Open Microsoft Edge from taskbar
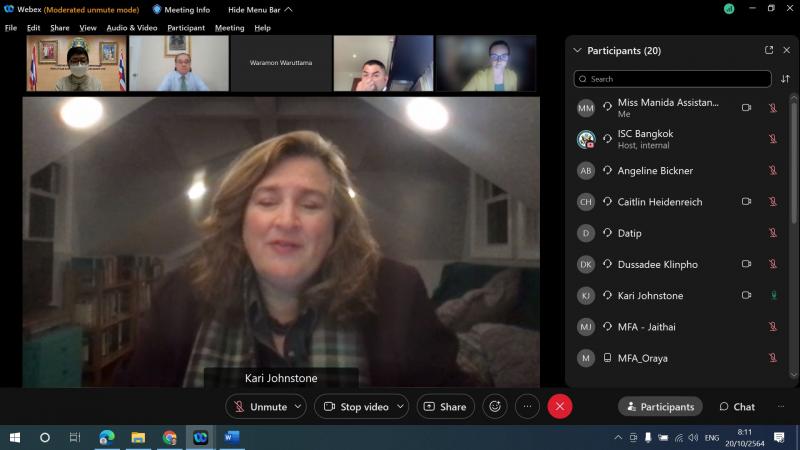This screenshot has height=450, width=800. (x=107, y=437)
